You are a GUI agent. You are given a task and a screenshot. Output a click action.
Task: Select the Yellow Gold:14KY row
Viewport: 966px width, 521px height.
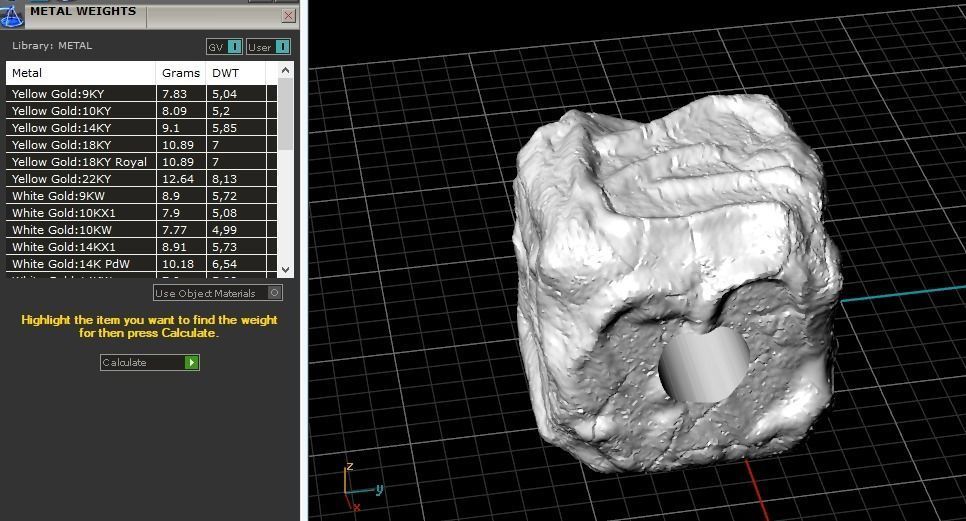(x=142, y=128)
